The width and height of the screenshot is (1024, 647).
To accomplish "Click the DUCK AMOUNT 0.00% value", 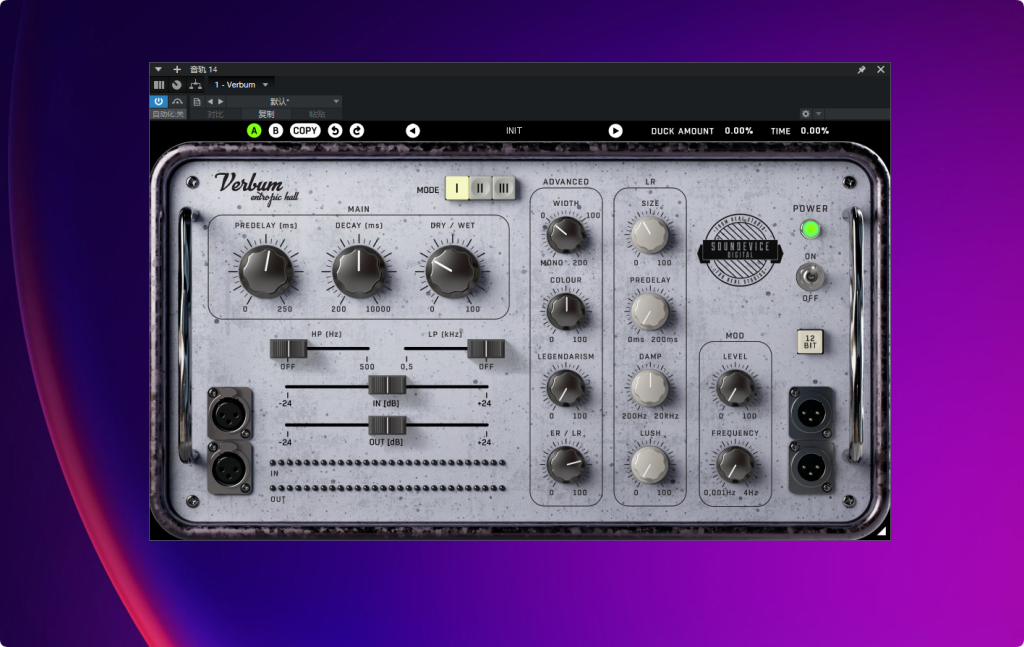I will [x=739, y=131].
